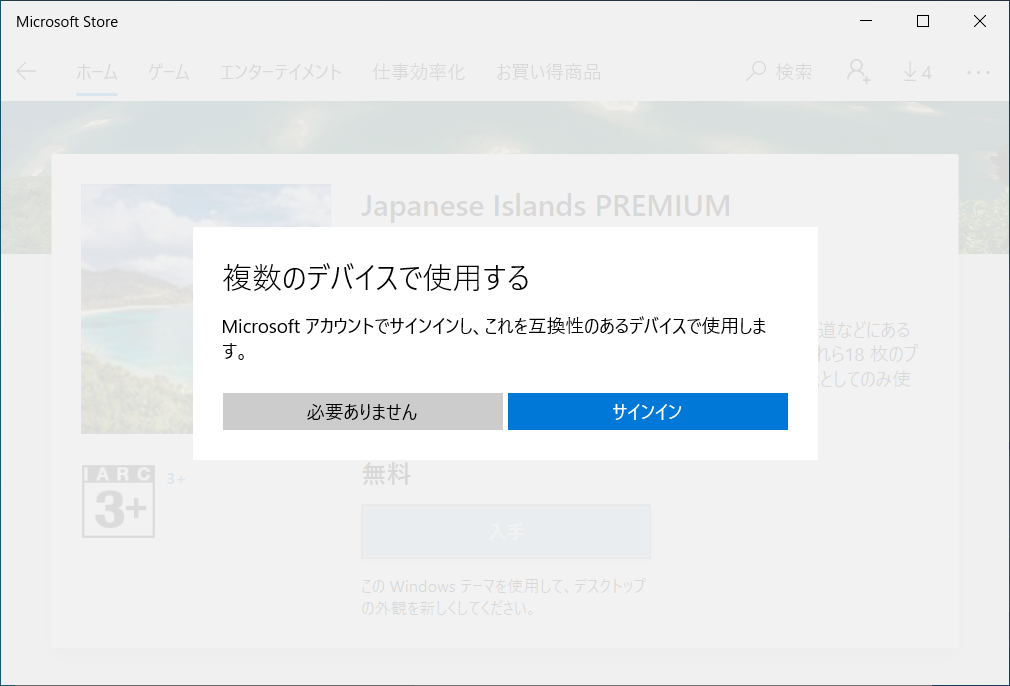Maximize the Microsoft Store window
The height and width of the screenshot is (686, 1010).
click(x=923, y=21)
